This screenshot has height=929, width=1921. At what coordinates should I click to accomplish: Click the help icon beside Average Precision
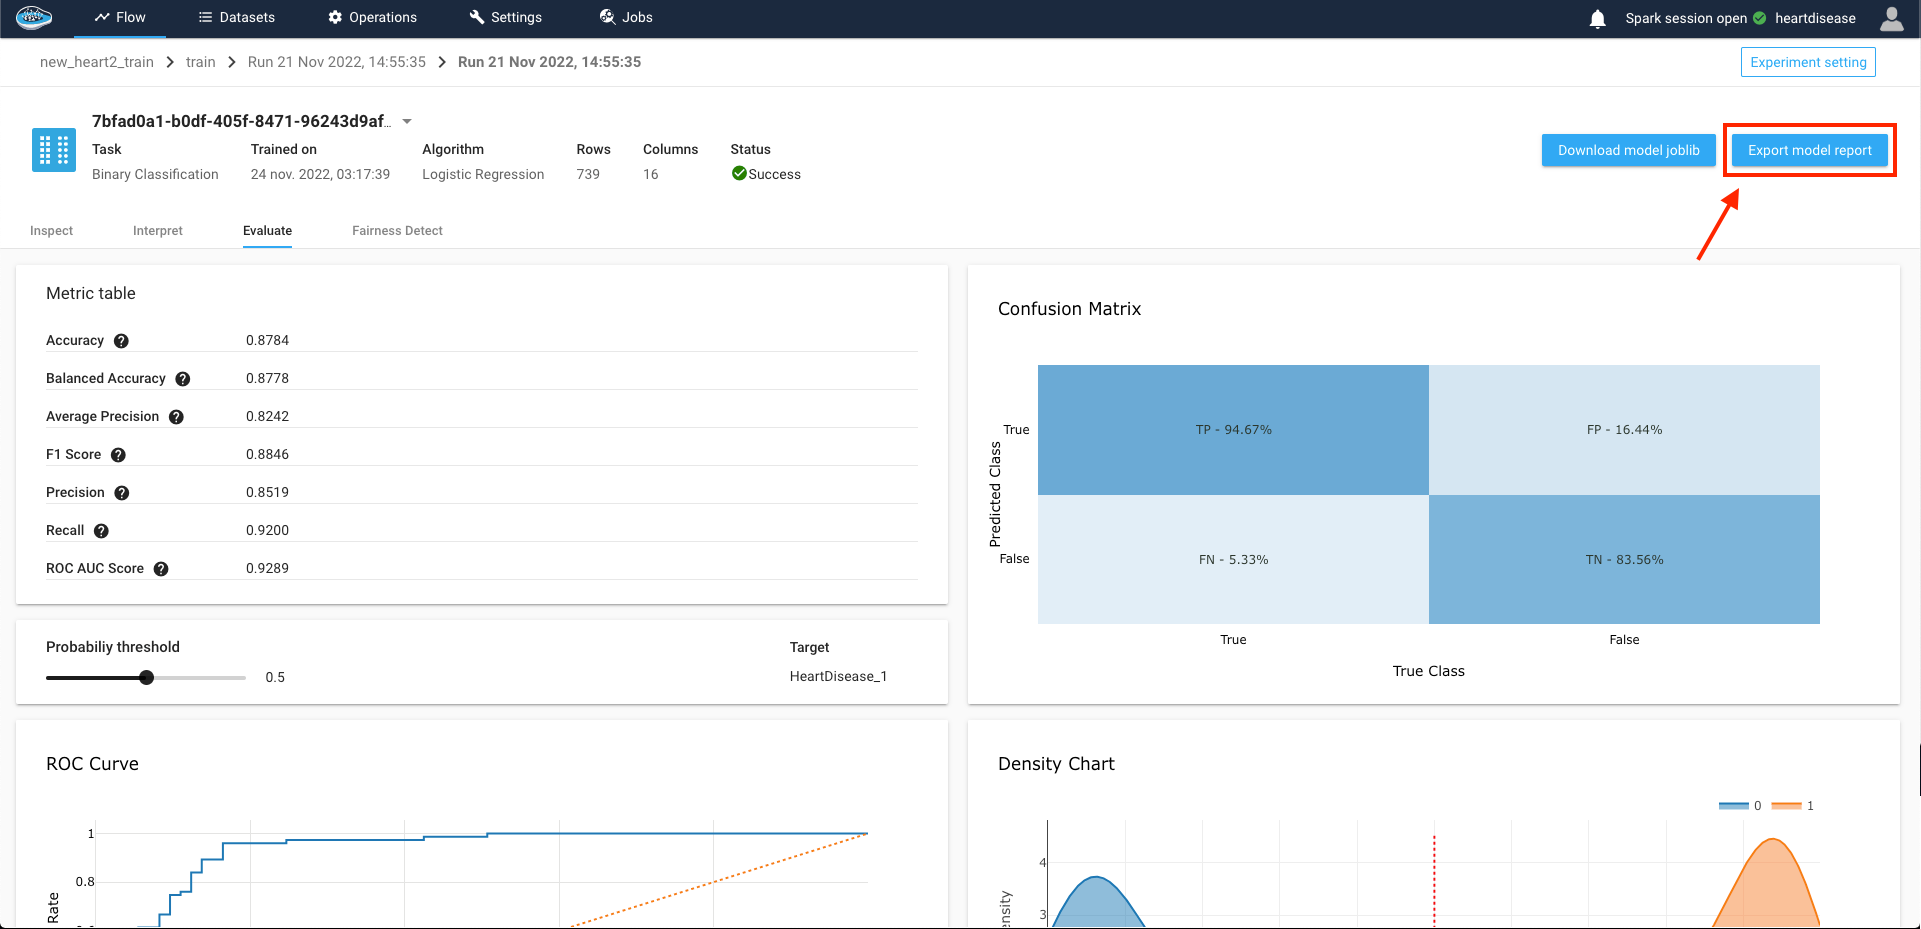click(176, 417)
